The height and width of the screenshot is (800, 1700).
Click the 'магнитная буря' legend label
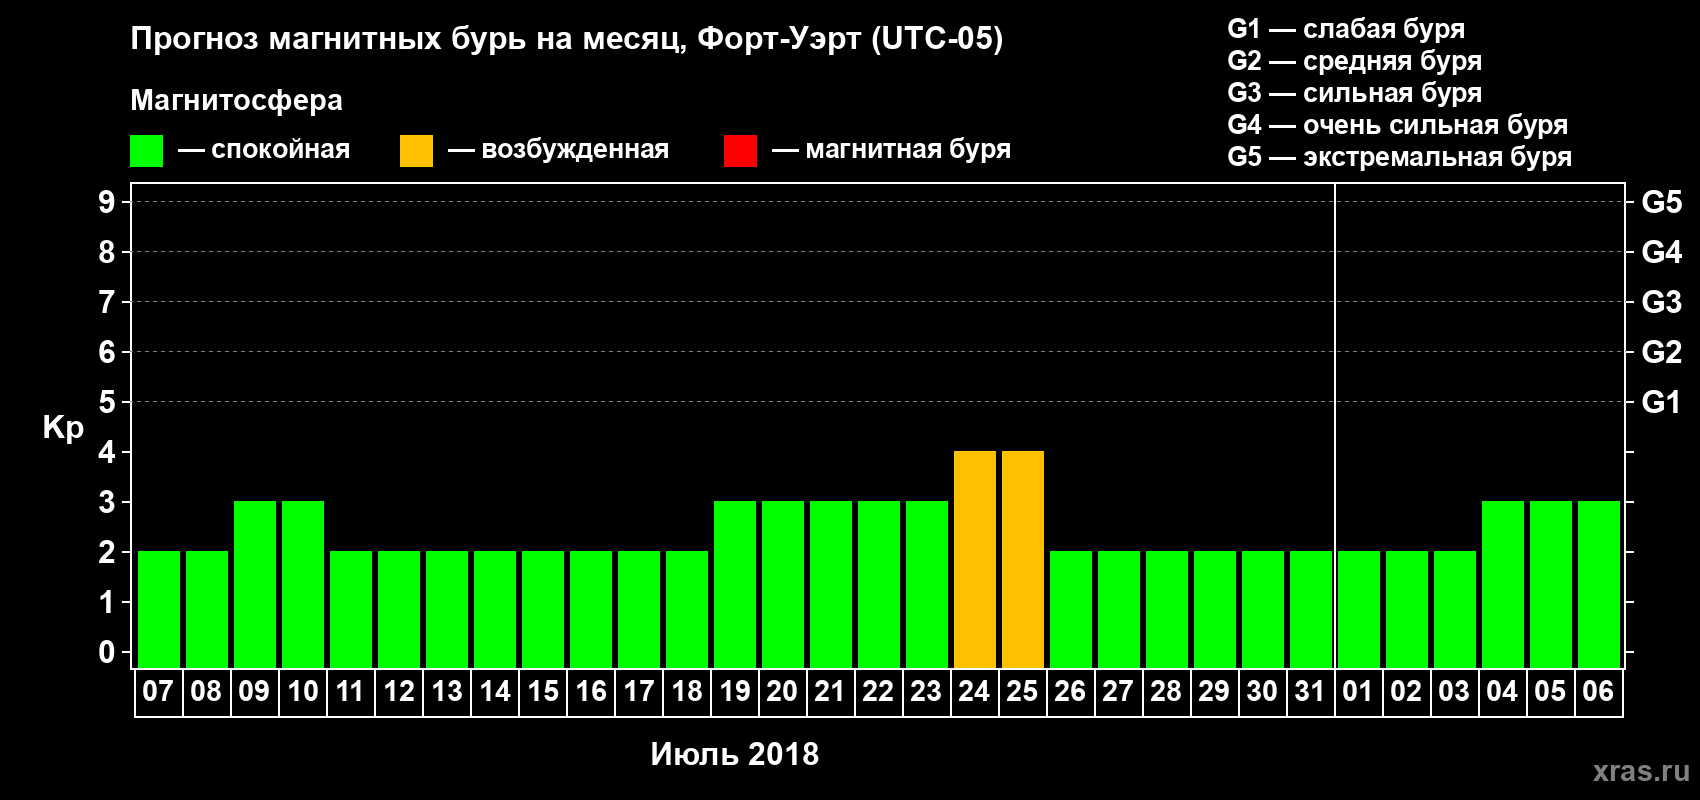(x=908, y=149)
